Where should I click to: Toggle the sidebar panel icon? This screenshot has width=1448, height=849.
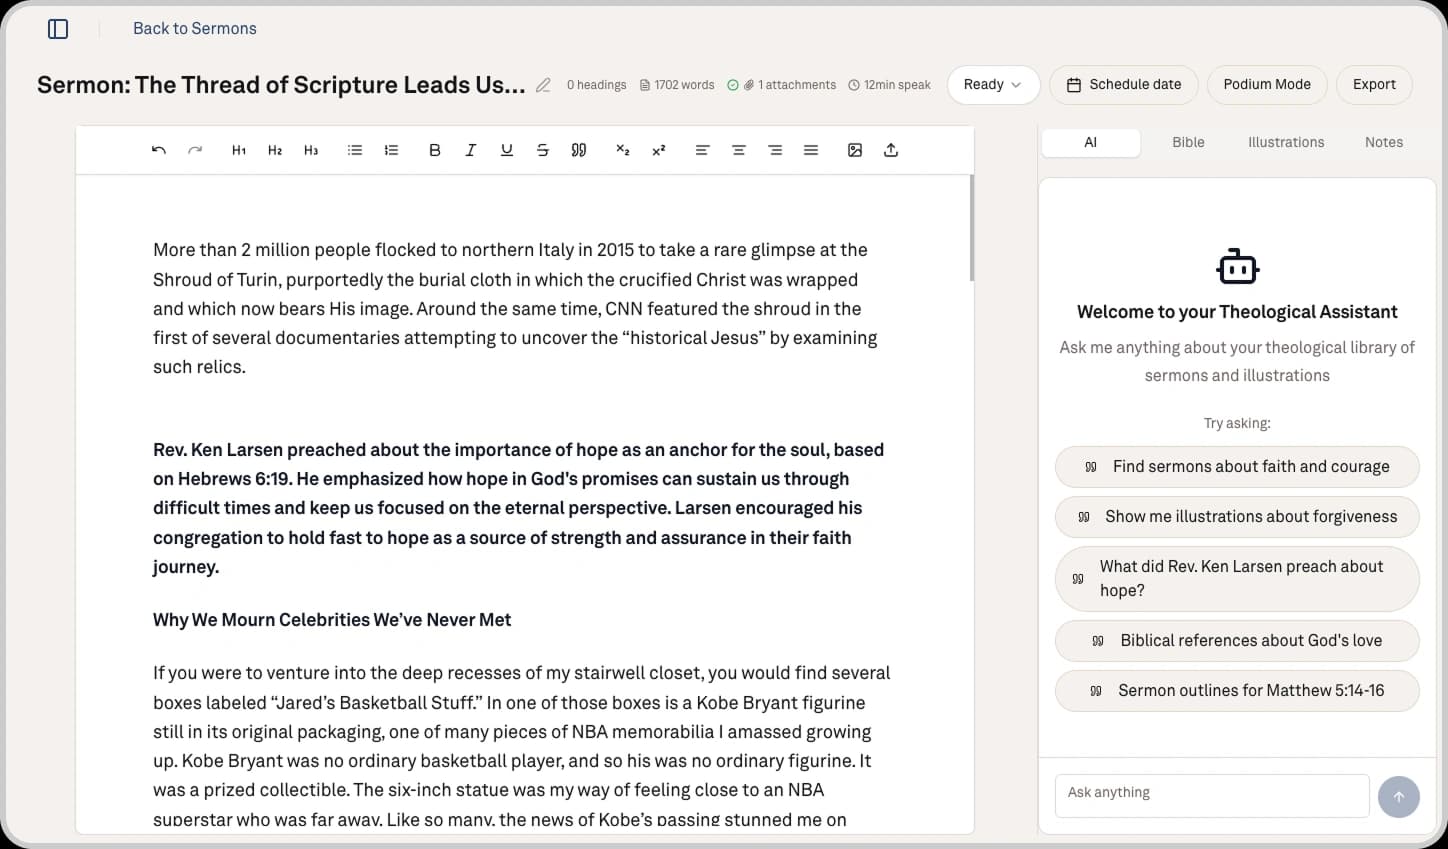coord(58,29)
